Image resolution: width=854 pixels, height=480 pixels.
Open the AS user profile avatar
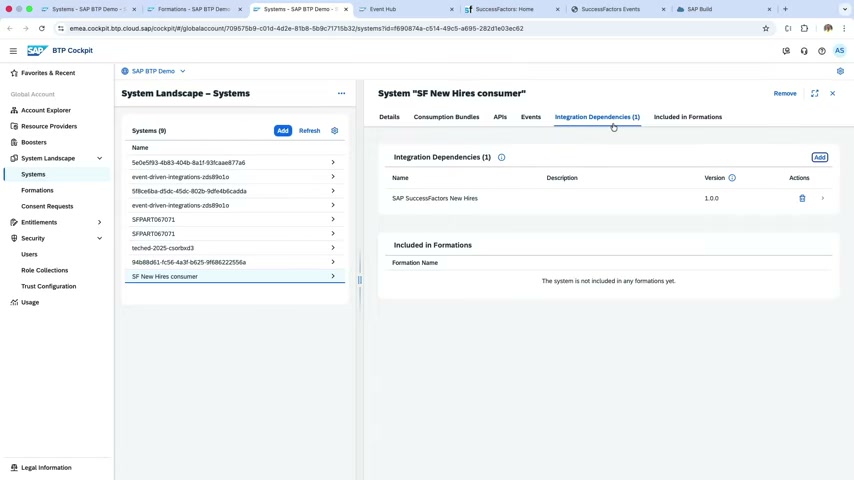(839, 51)
